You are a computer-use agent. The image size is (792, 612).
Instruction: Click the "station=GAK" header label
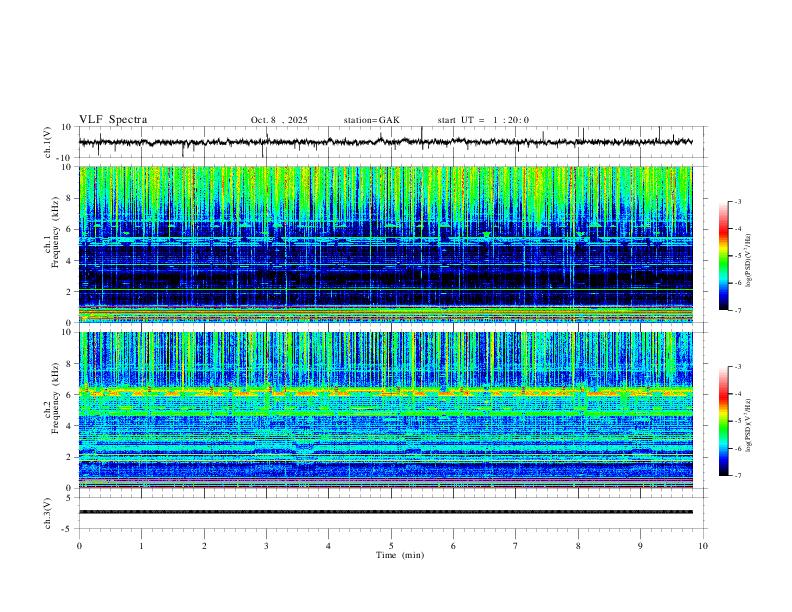pos(371,120)
